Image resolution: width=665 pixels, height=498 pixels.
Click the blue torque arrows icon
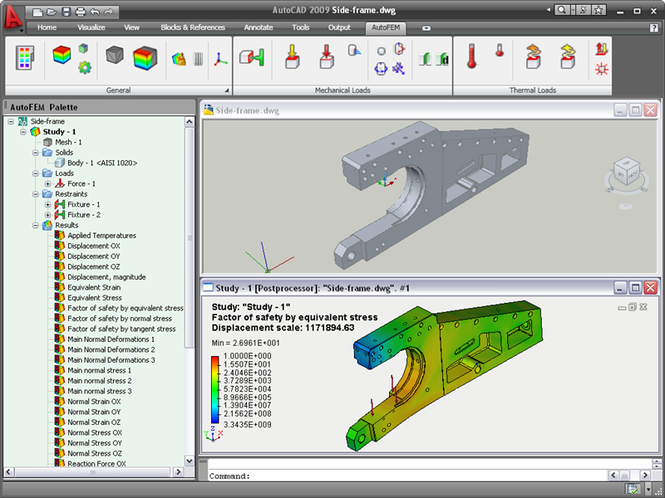[x=381, y=68]
